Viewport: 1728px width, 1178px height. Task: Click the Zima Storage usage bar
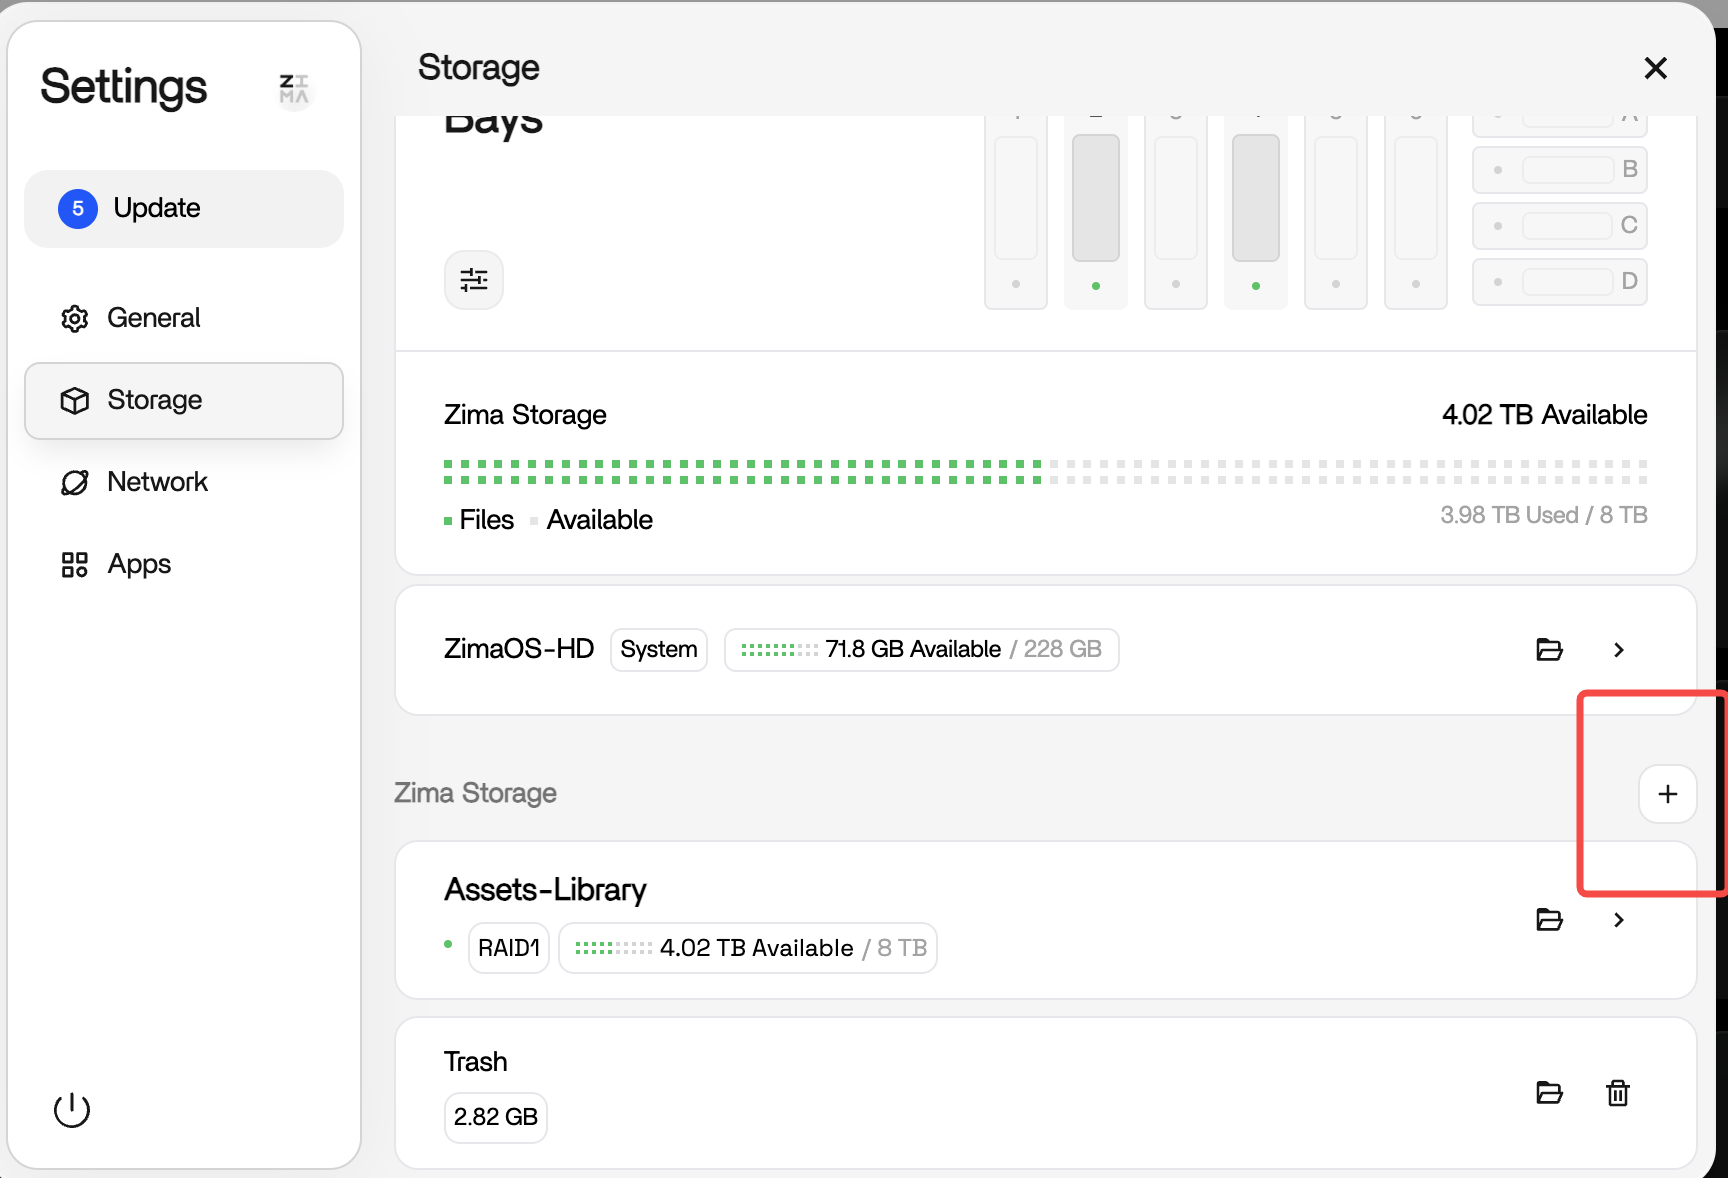tap(1045, 472)
